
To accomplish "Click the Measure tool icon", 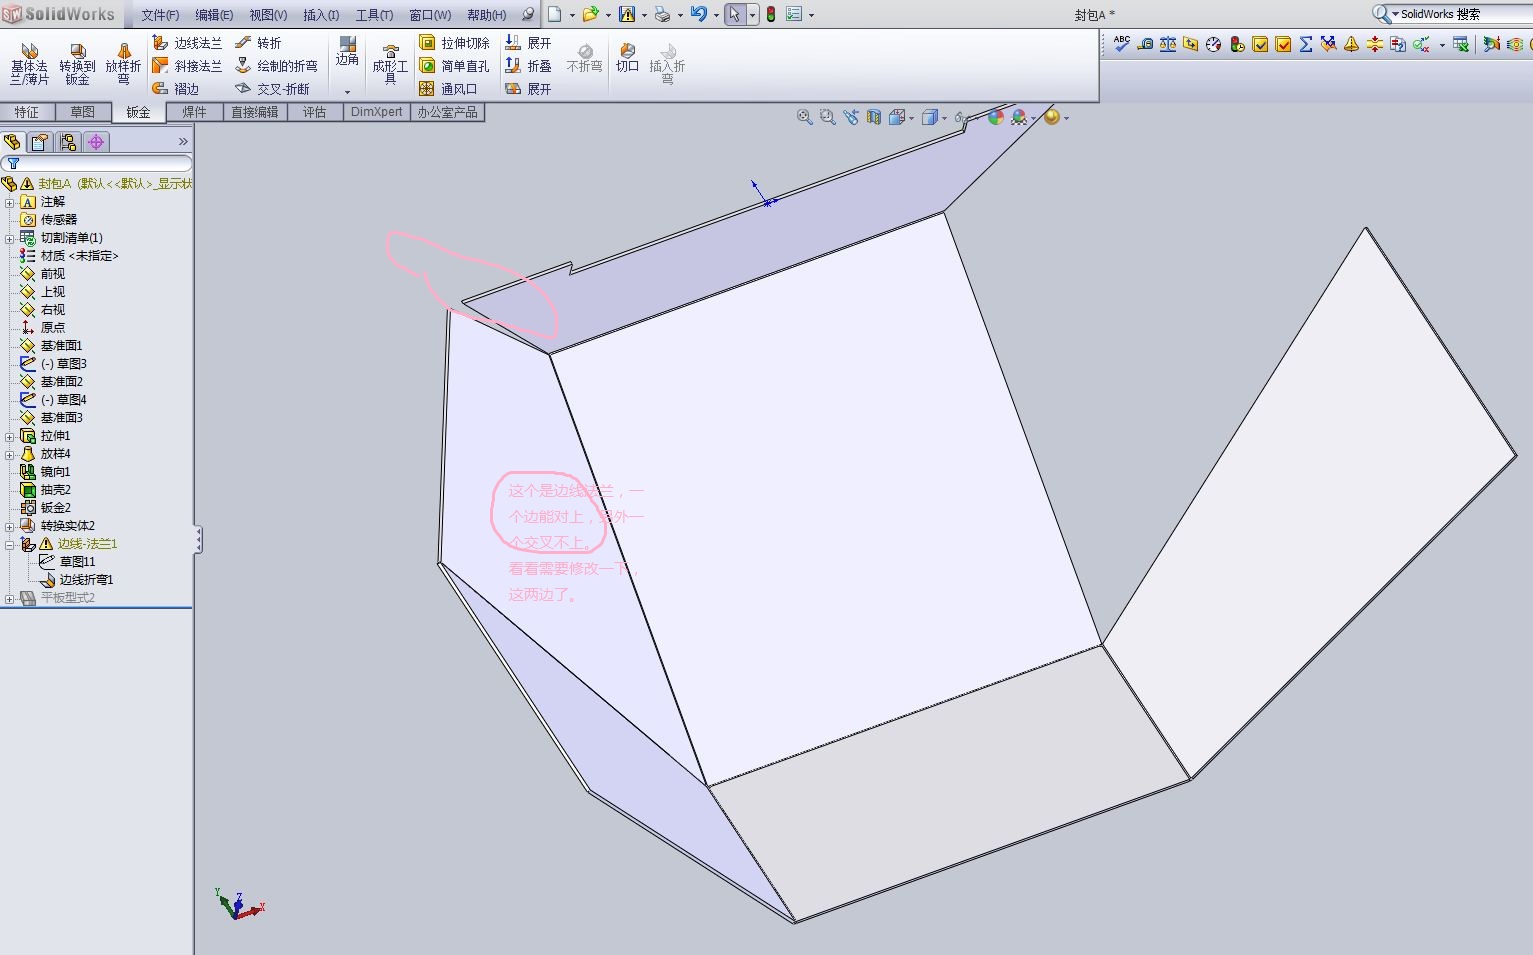I will [x=1145, y=44].
